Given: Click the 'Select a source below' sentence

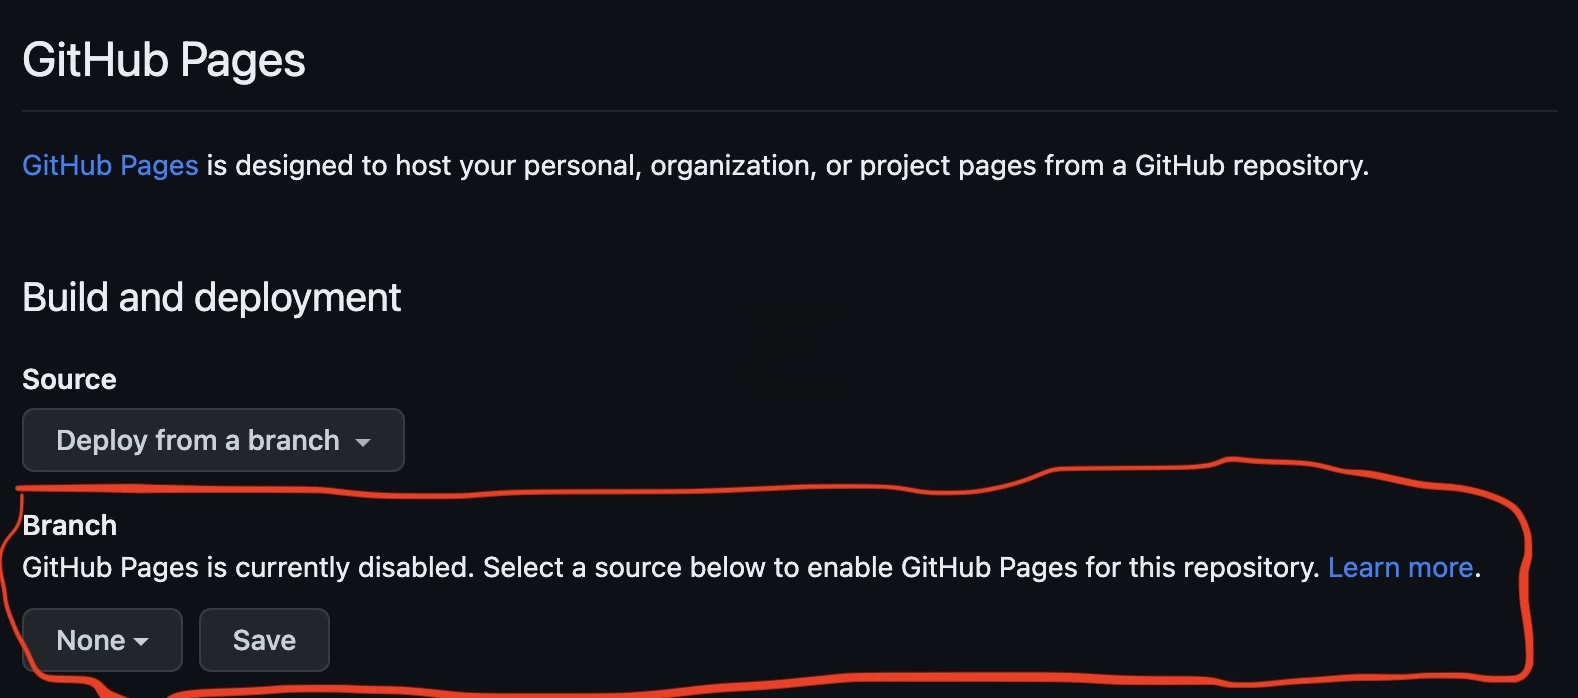Looking at the screenshot, I should (x=640, y=568).
